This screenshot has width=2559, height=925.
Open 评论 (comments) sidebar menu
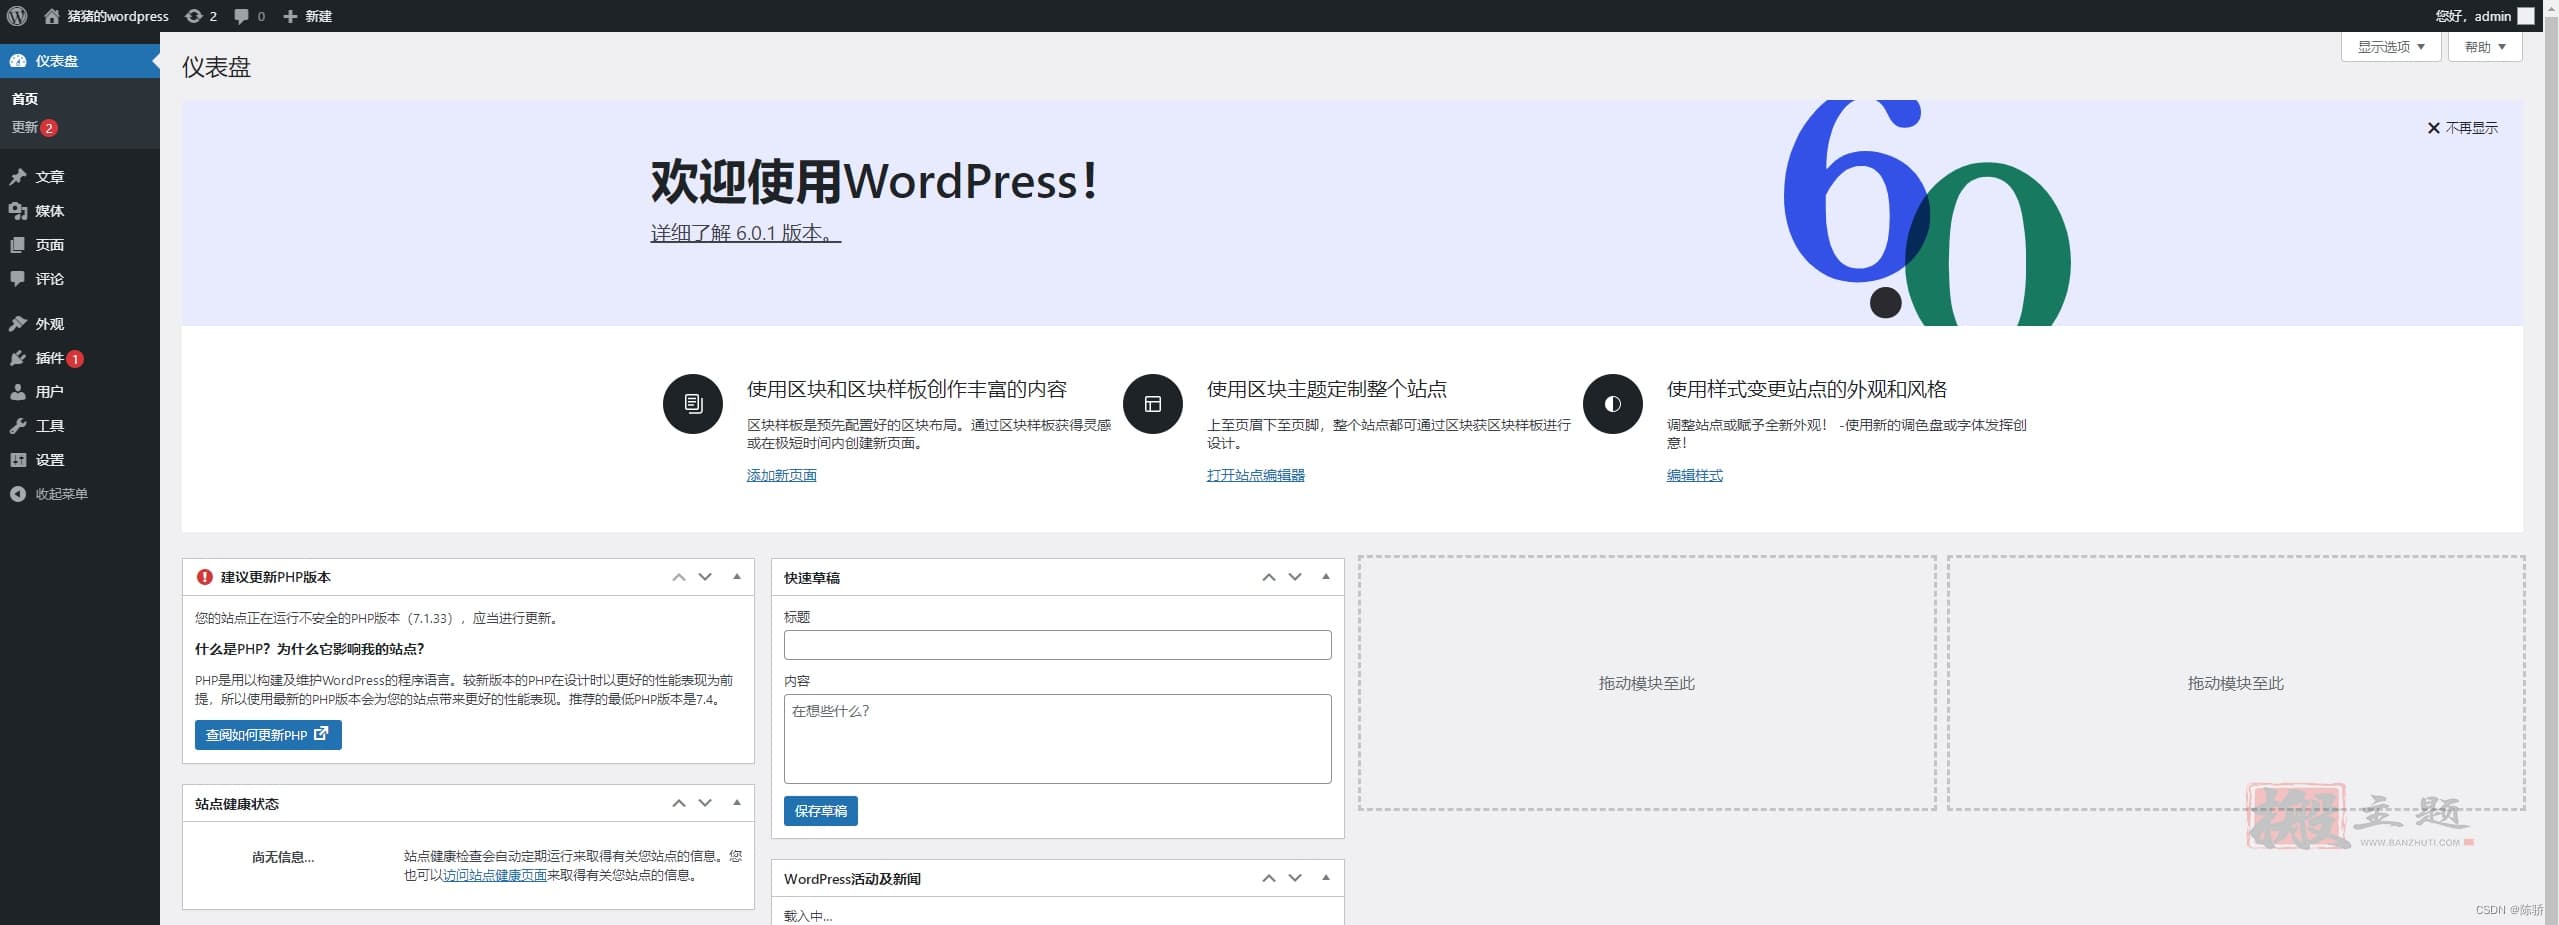coord(80,279)
